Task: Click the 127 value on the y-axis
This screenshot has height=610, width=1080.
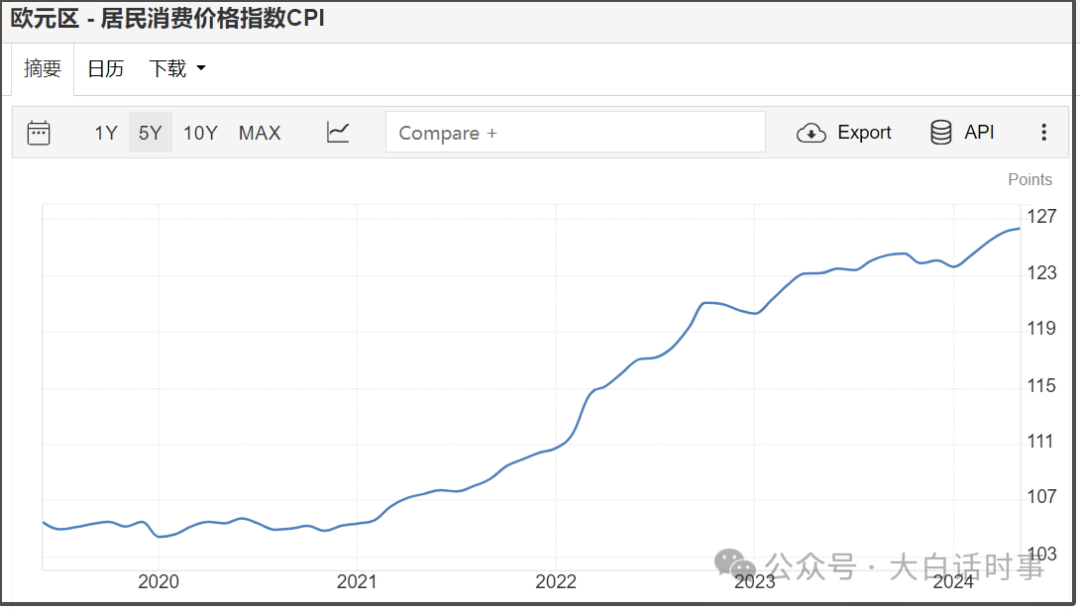Action: coord(1042,217)
